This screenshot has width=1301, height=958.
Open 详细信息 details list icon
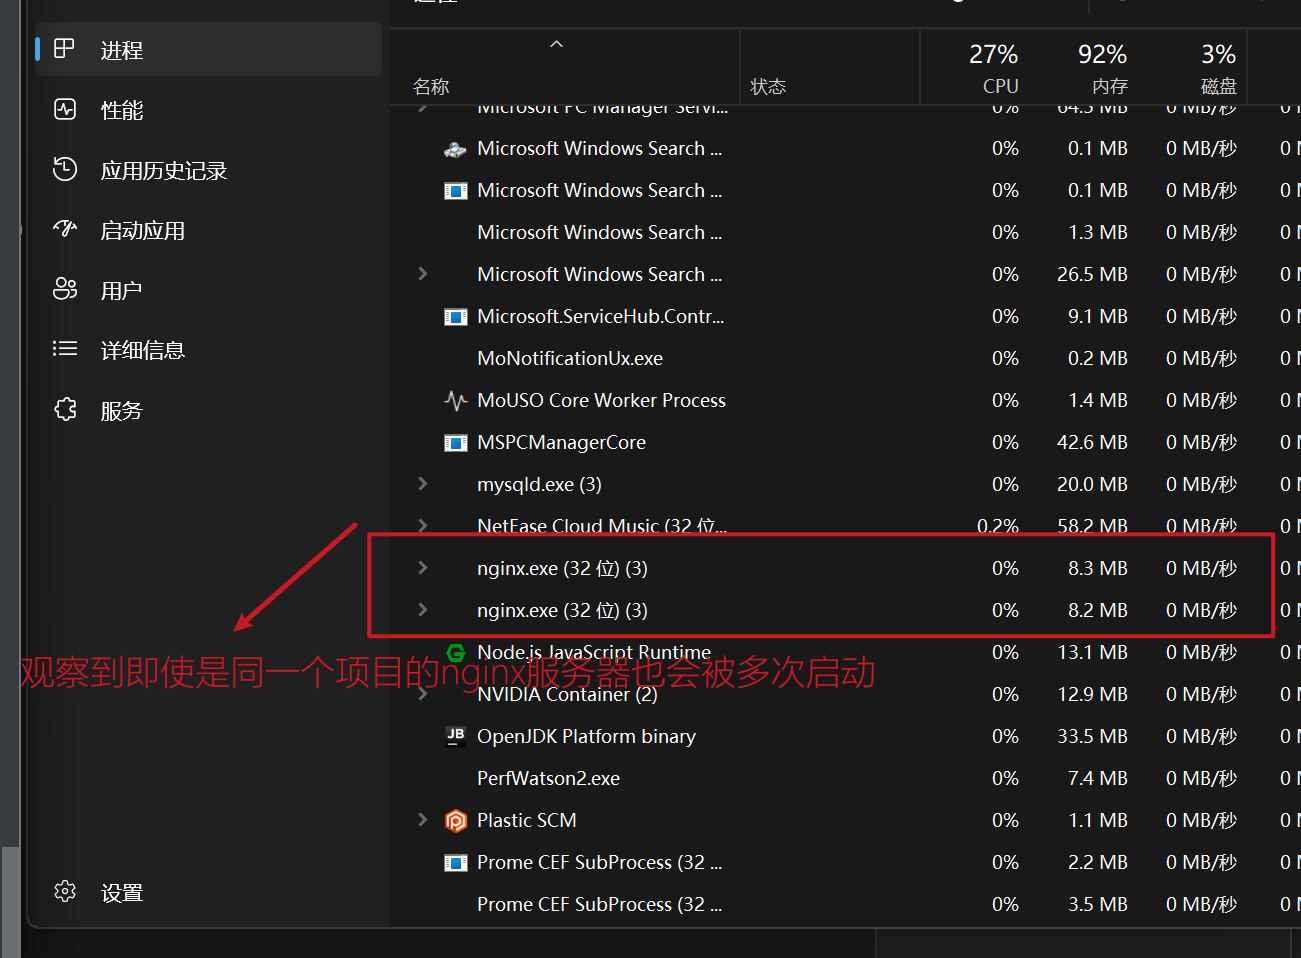coord(64,349)
